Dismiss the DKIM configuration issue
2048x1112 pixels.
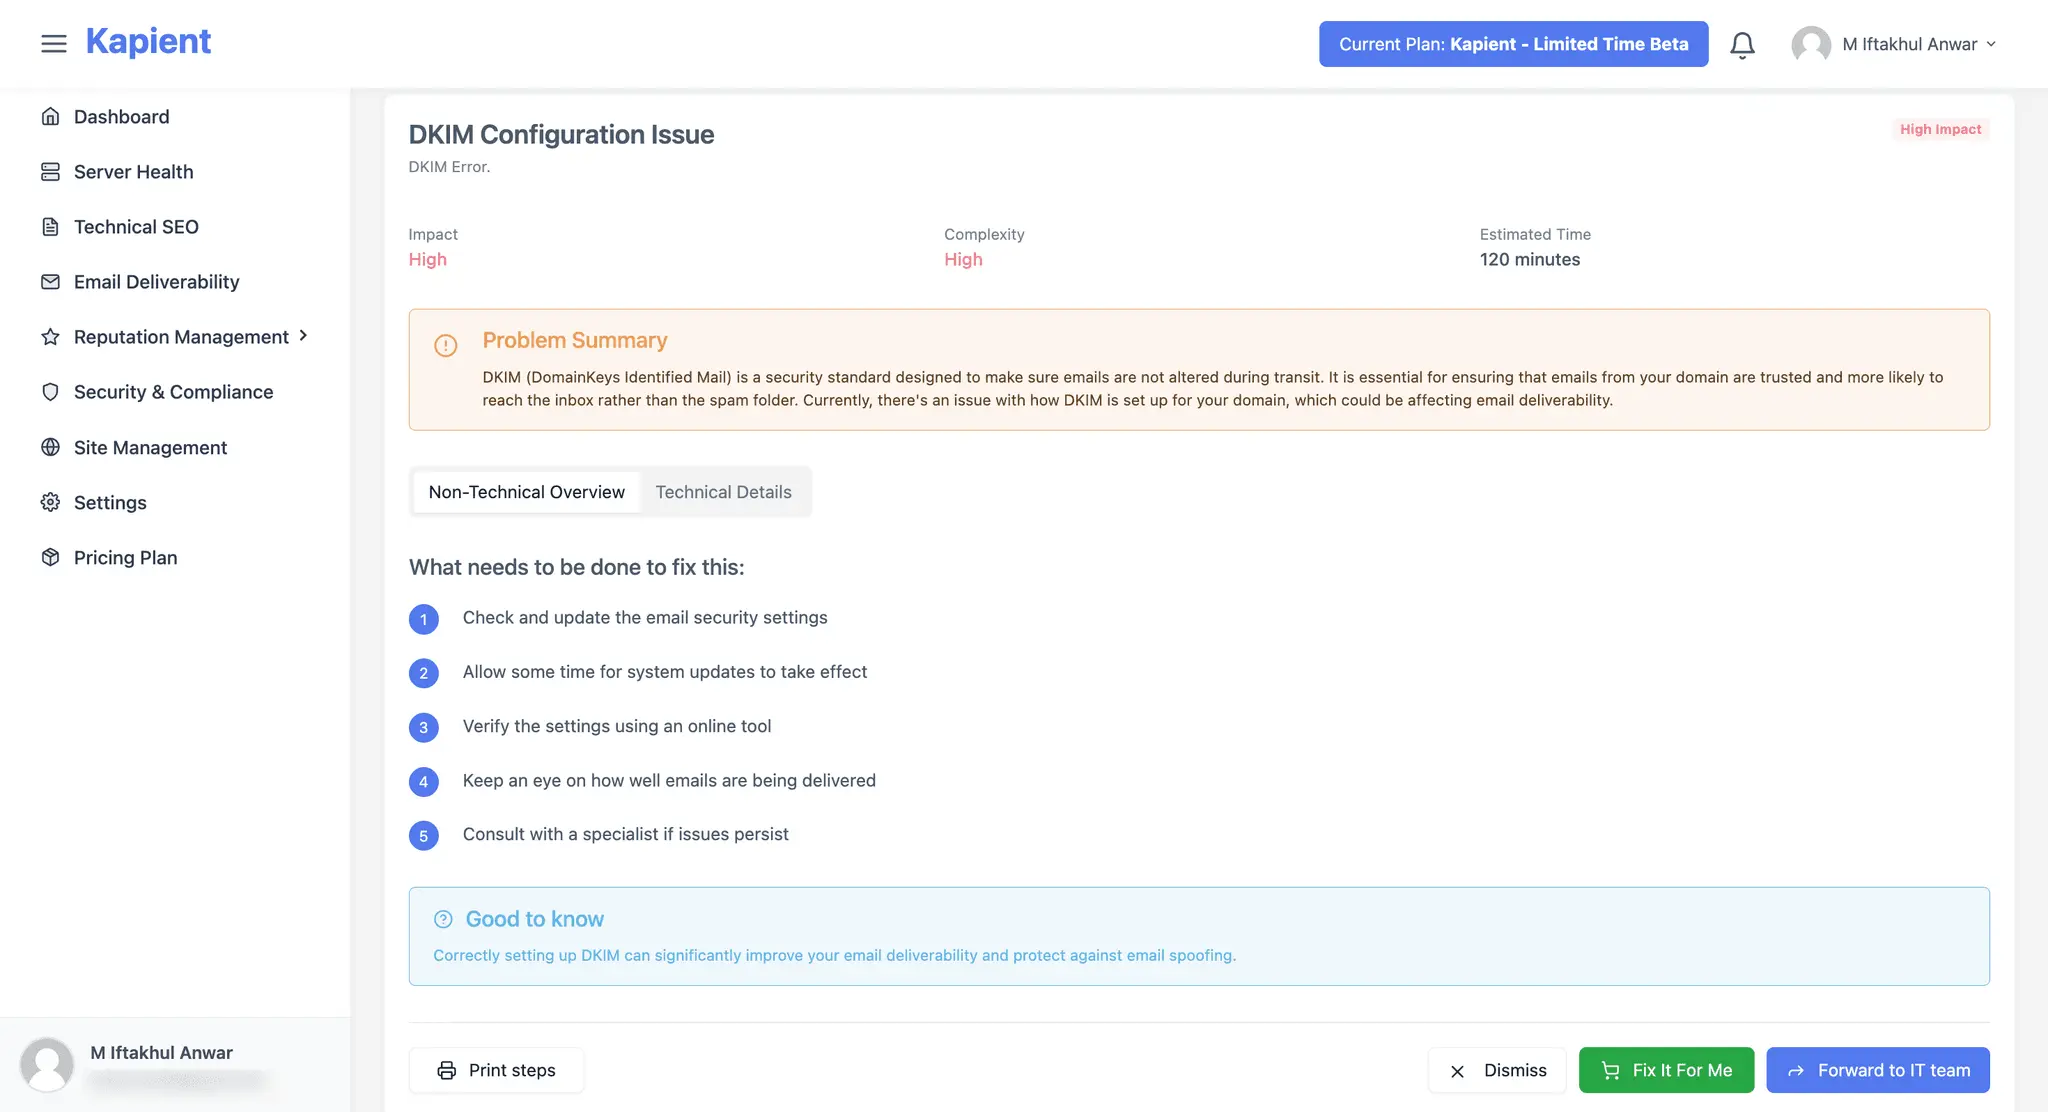1497,1070
